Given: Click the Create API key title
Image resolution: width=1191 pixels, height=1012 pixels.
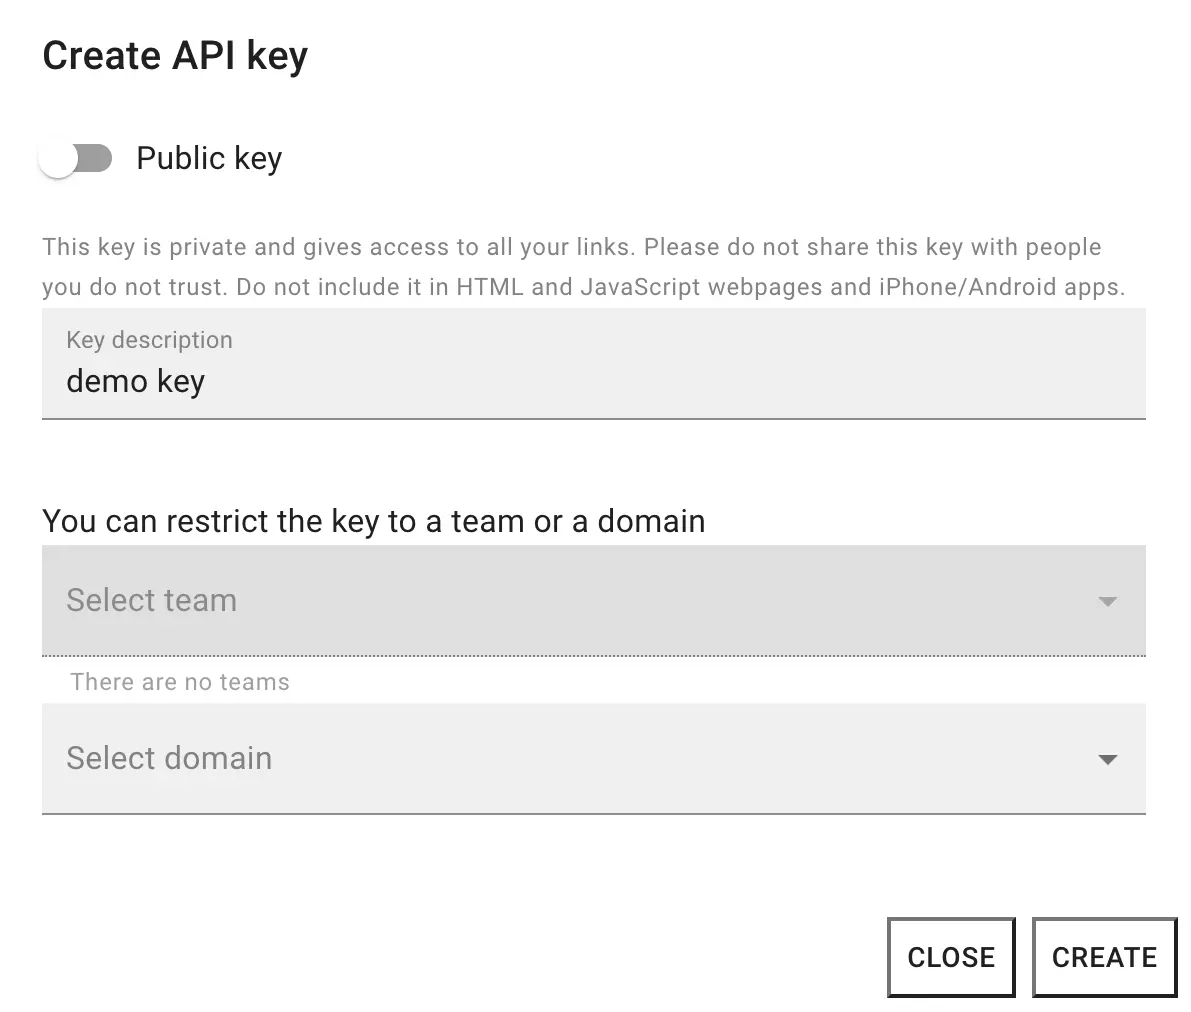Looking at the screenshot, I should point(175,56).
